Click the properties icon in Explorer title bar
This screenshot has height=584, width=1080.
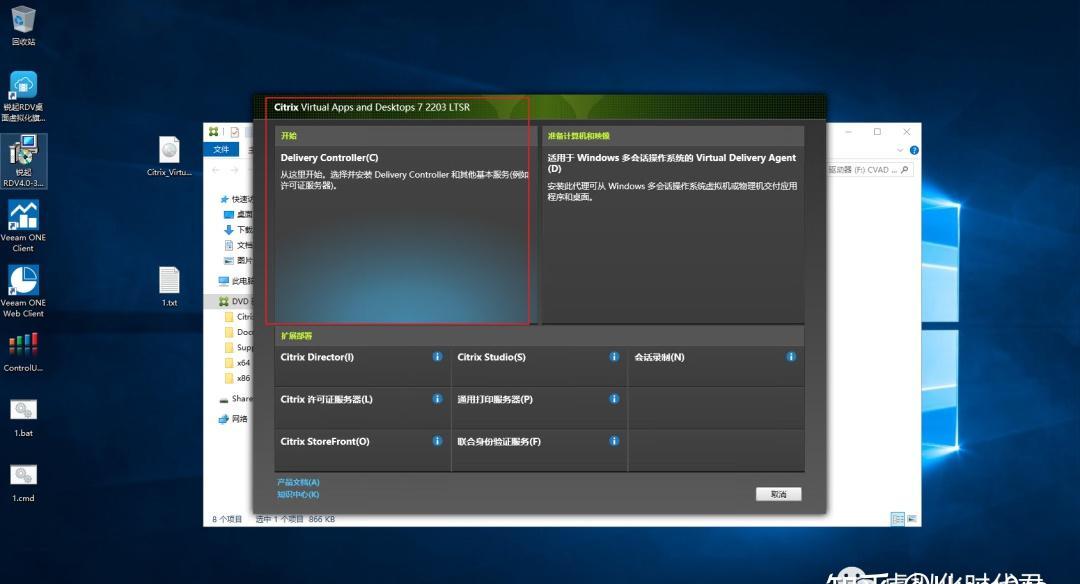pos(235,132)
